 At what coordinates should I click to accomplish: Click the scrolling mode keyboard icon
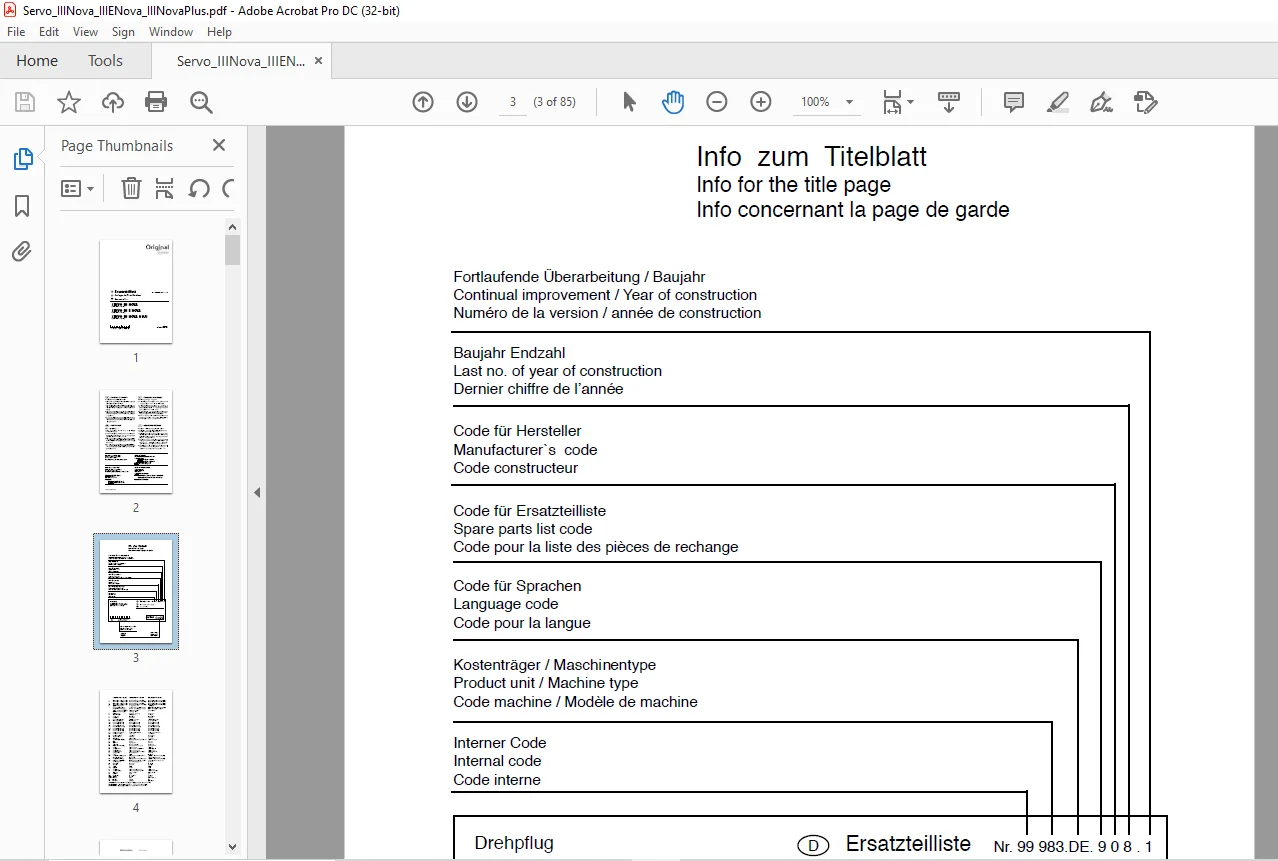(x=949, y=102)
